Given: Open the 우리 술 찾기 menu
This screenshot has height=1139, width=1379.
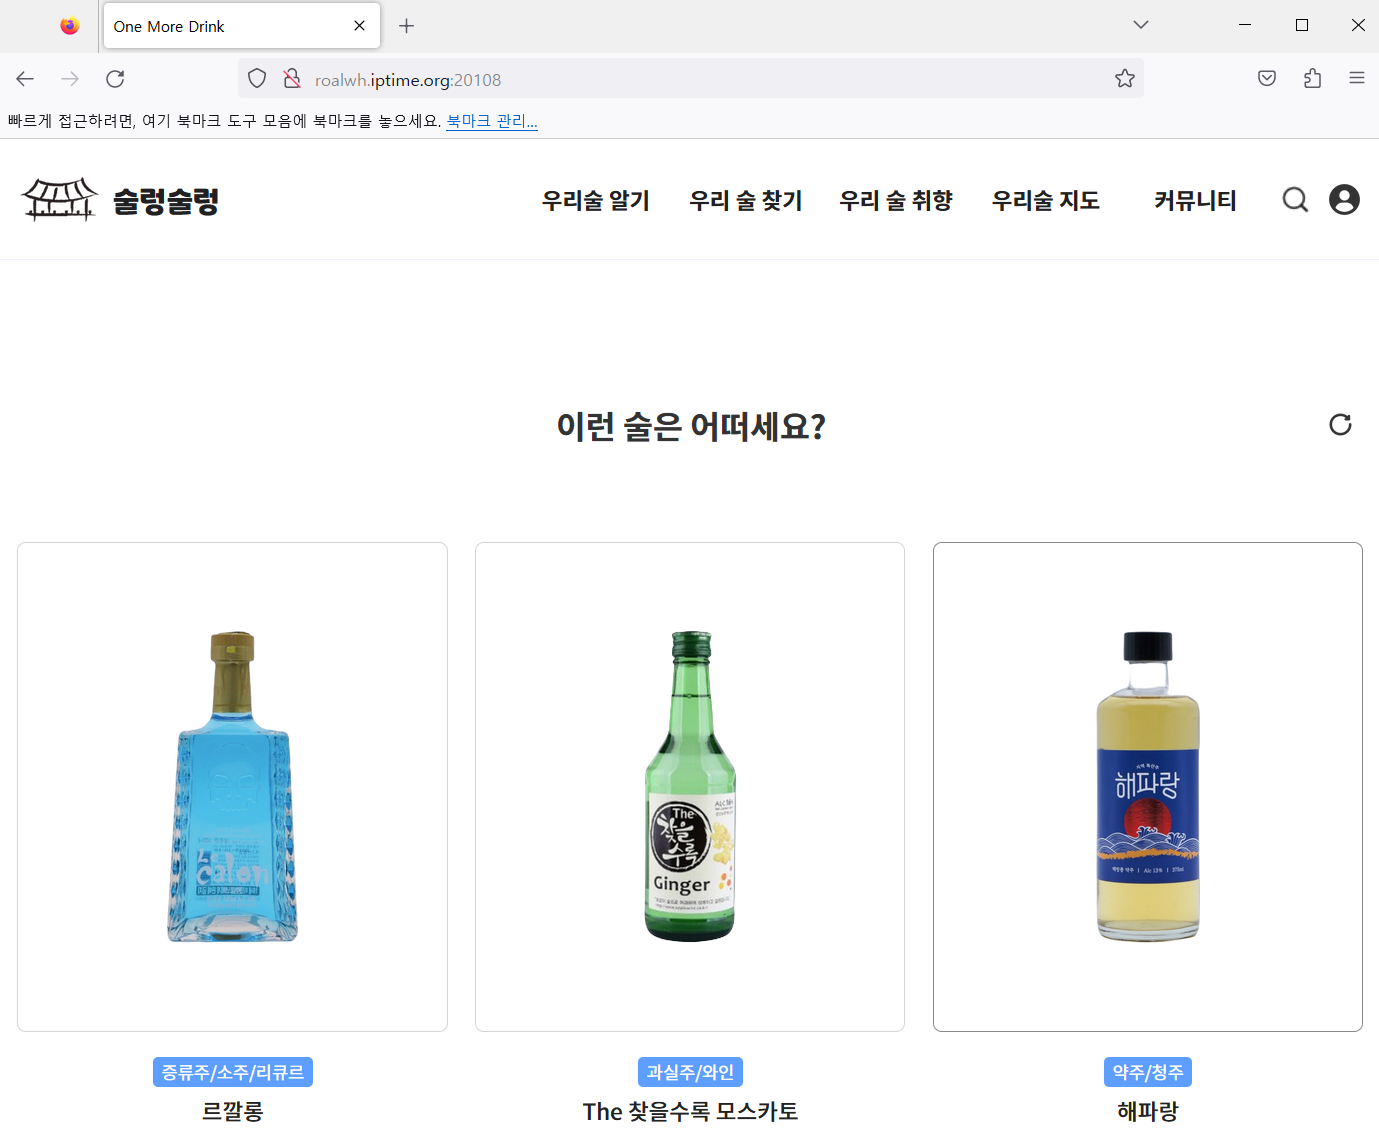Looking at the screenshot, I should pos(746,201).
